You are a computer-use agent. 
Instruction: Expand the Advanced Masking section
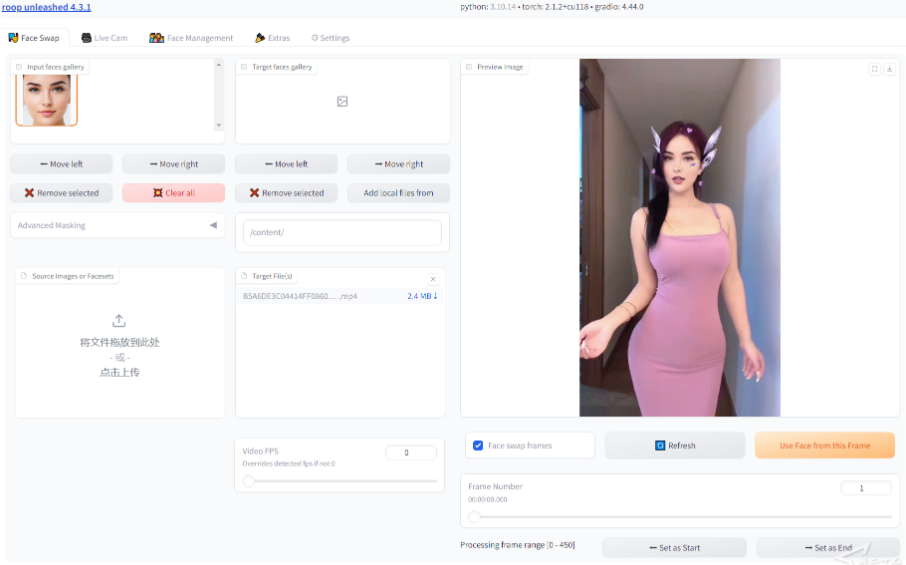coord(117,225)
